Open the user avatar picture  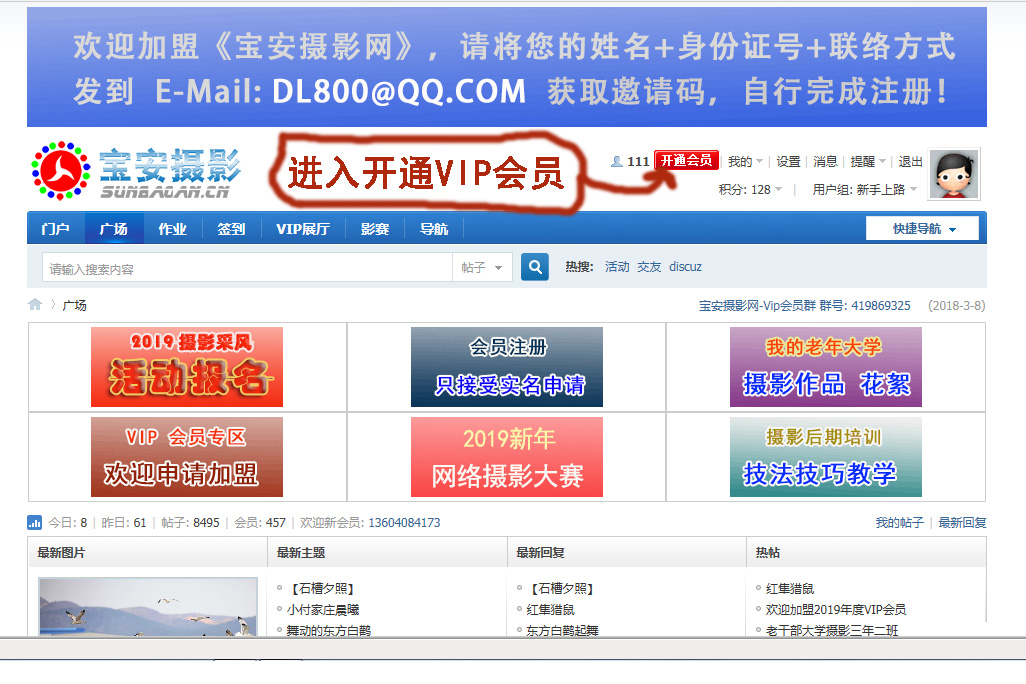953,174
